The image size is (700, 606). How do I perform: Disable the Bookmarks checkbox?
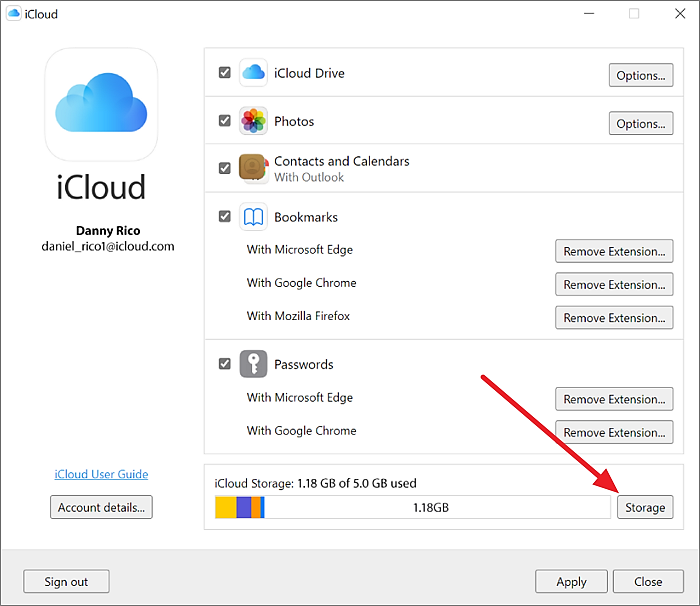coord(225,217)
